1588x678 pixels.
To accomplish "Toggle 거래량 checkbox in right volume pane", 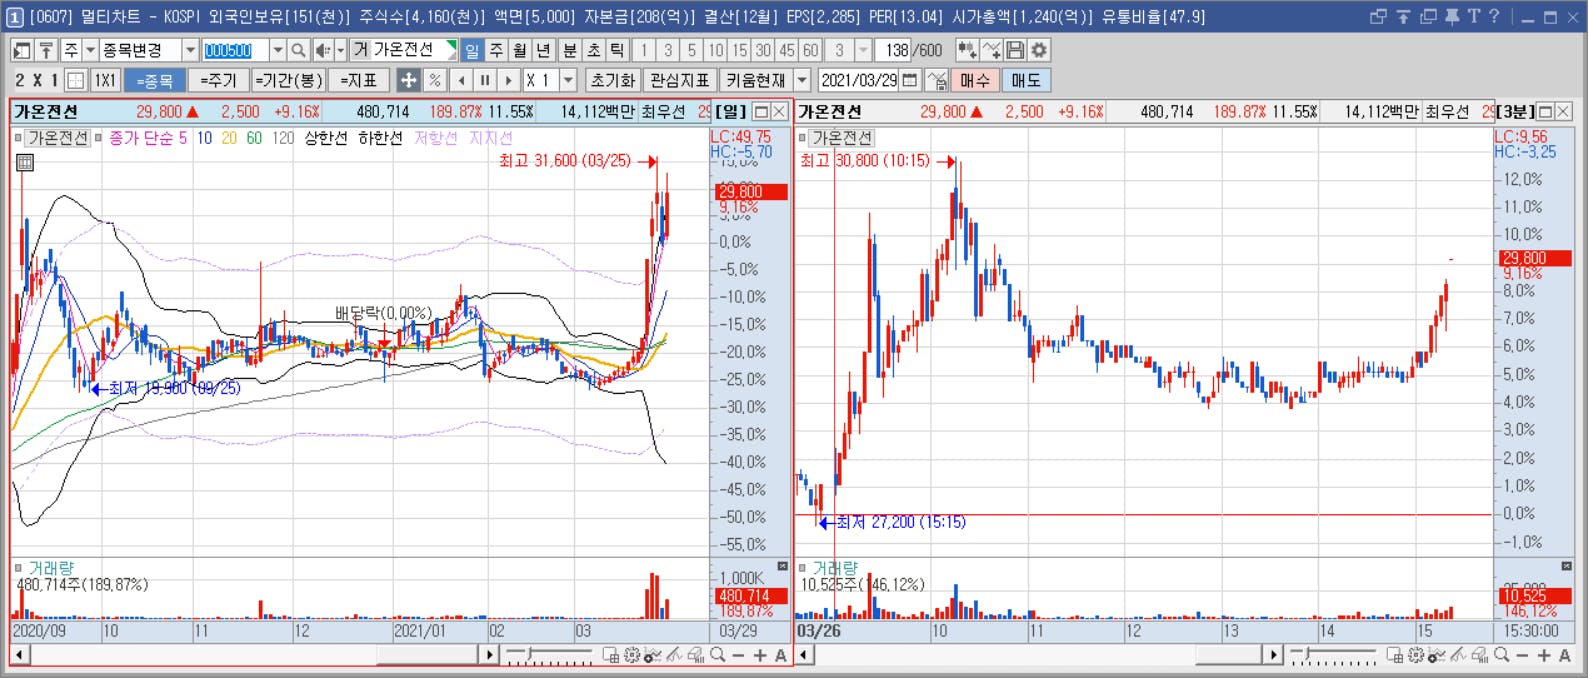I will coord(803,568).
